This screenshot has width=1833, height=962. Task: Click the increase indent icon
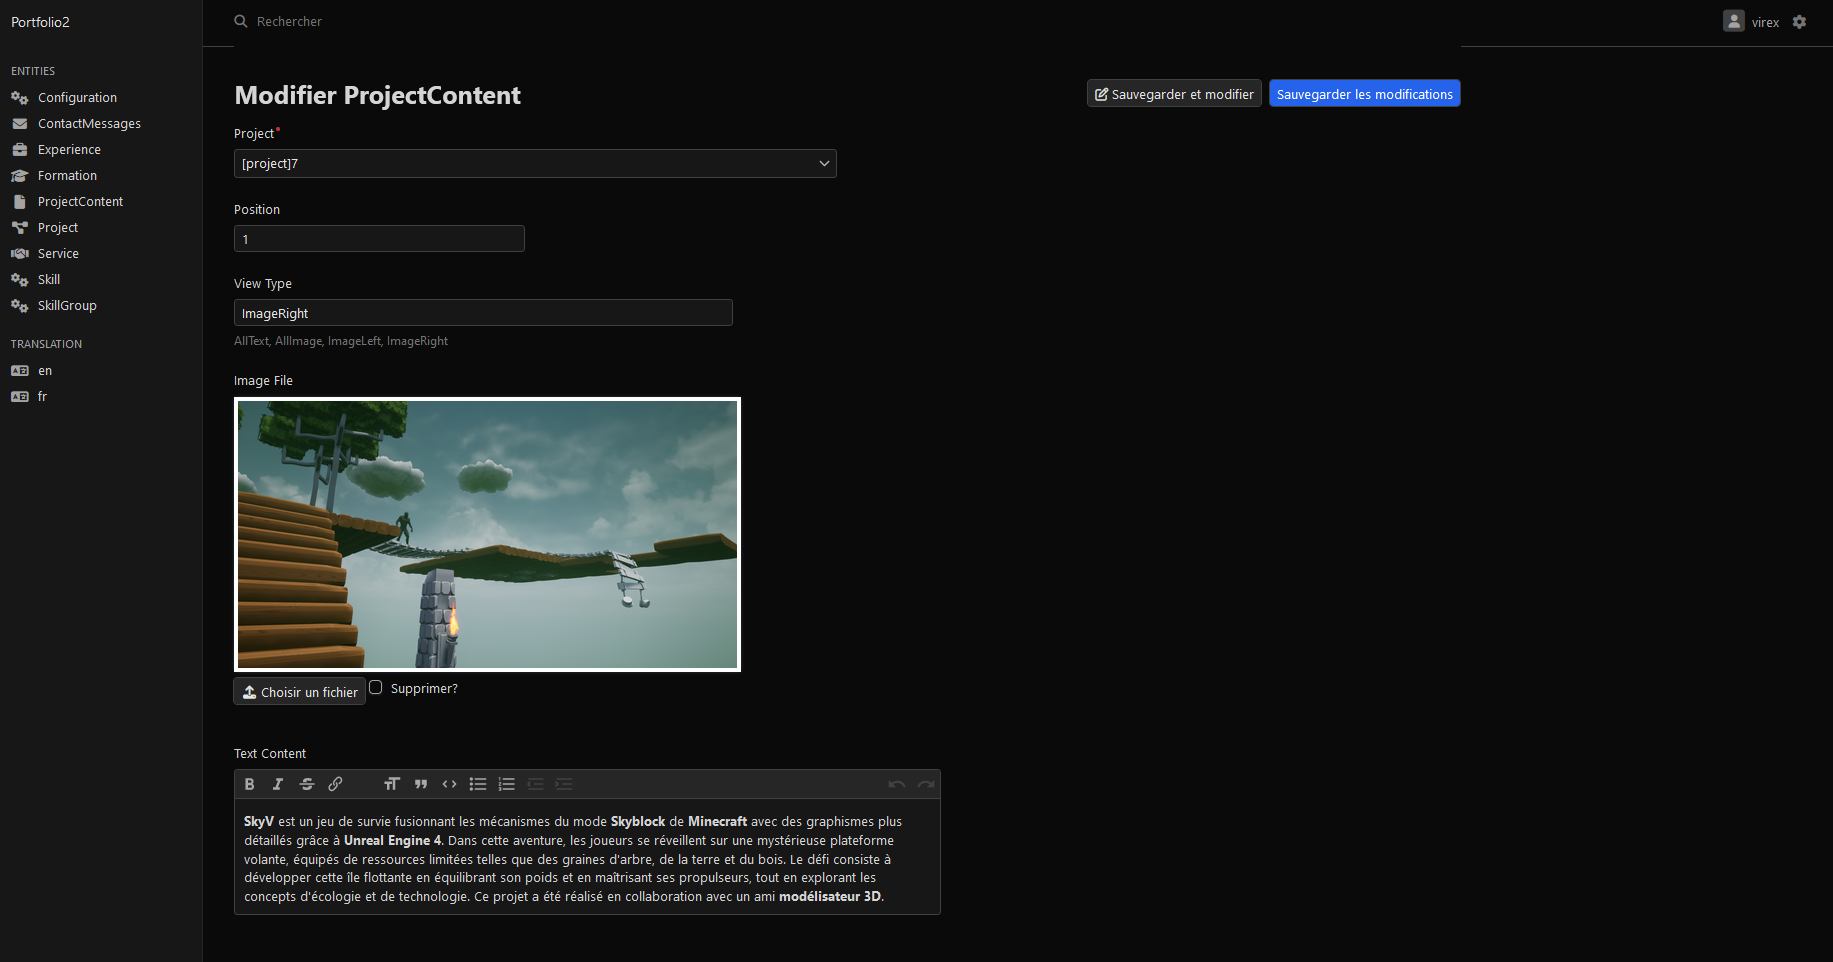(x=564, y=784)
